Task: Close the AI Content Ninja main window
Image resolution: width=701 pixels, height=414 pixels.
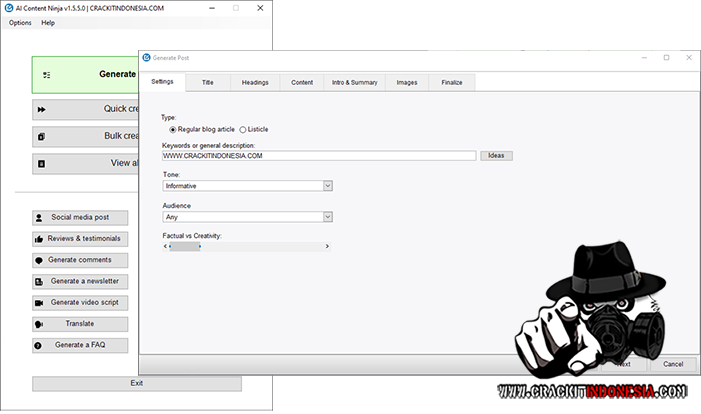Action: point(260,8)
